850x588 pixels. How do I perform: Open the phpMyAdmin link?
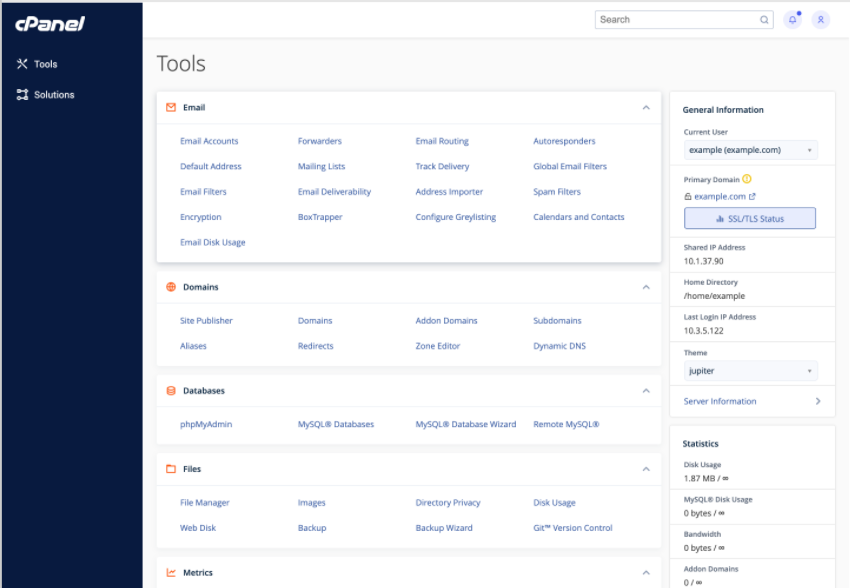coord(206,424)
